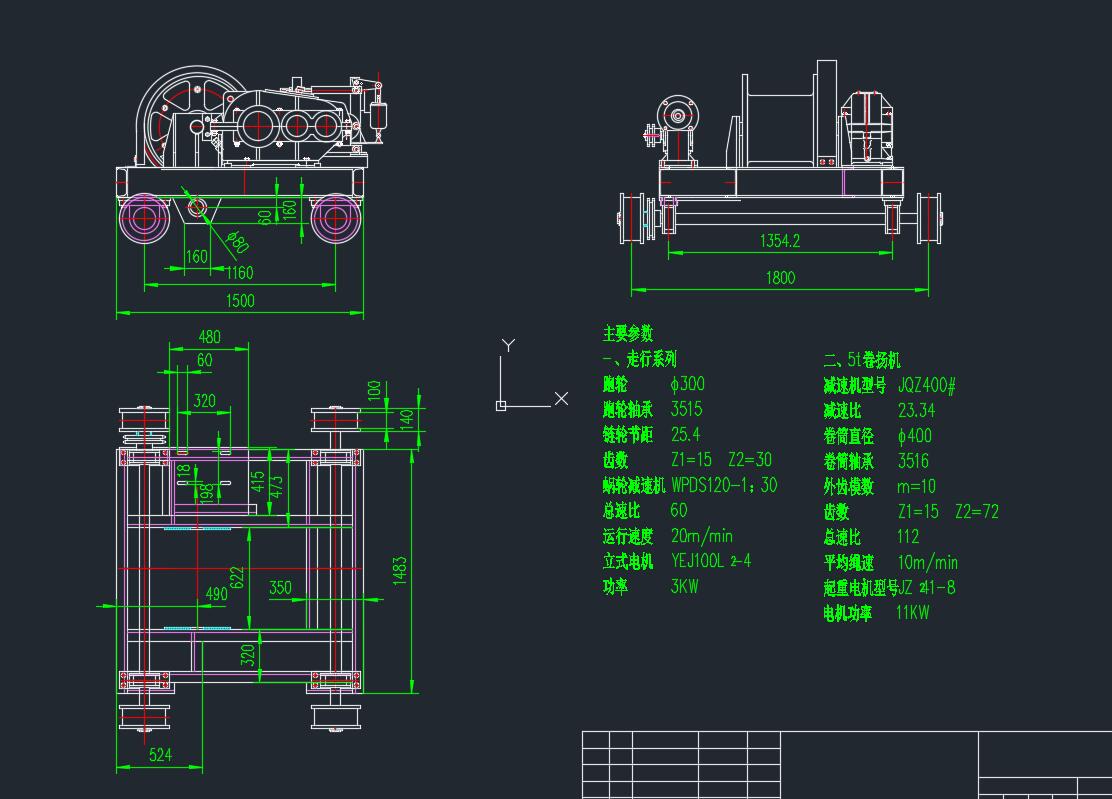Screen dimensions: 1112x799
Task: Pick the 1354.2 dimension in front view
Action: (x=780, y=241)
